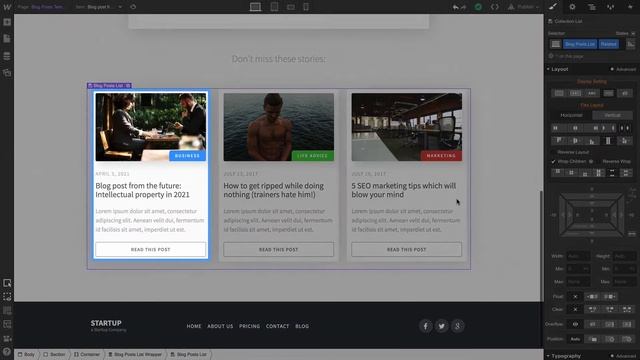Open the Element Settings gear tab
The height and width of the screenshot is (360, 640).
(x=572, y=7)
